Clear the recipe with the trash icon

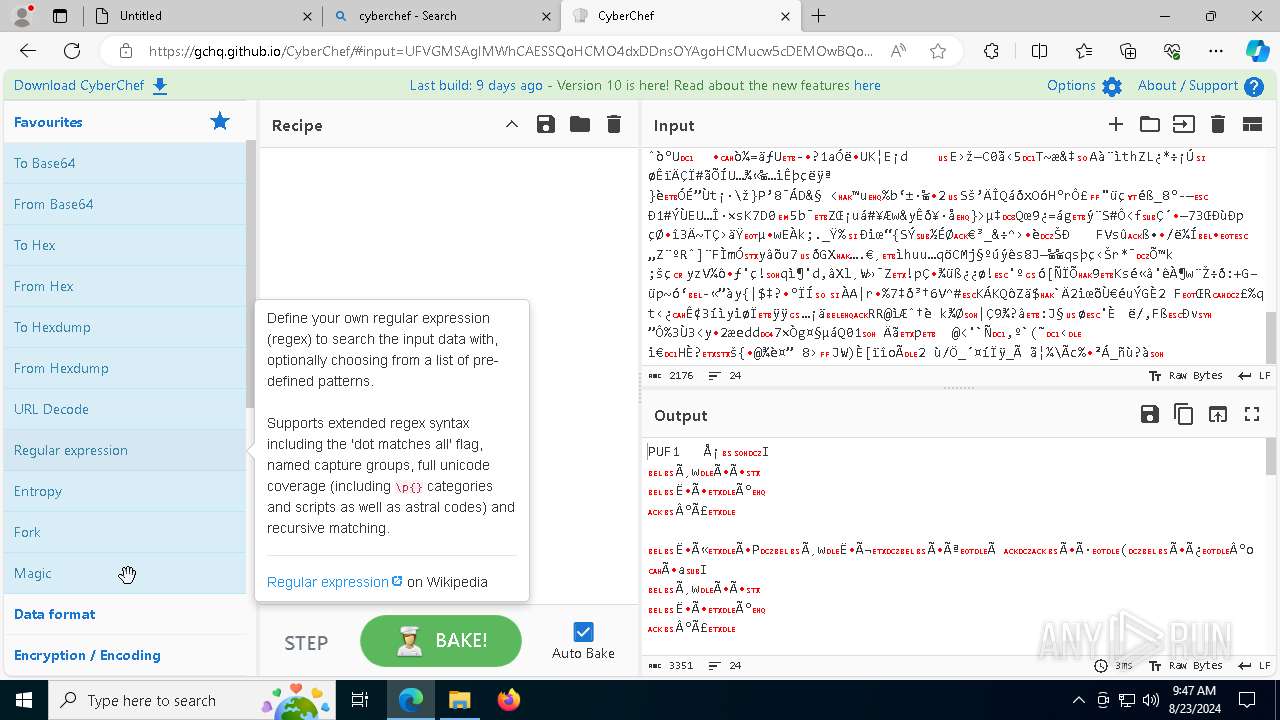[x=614, y=125]
